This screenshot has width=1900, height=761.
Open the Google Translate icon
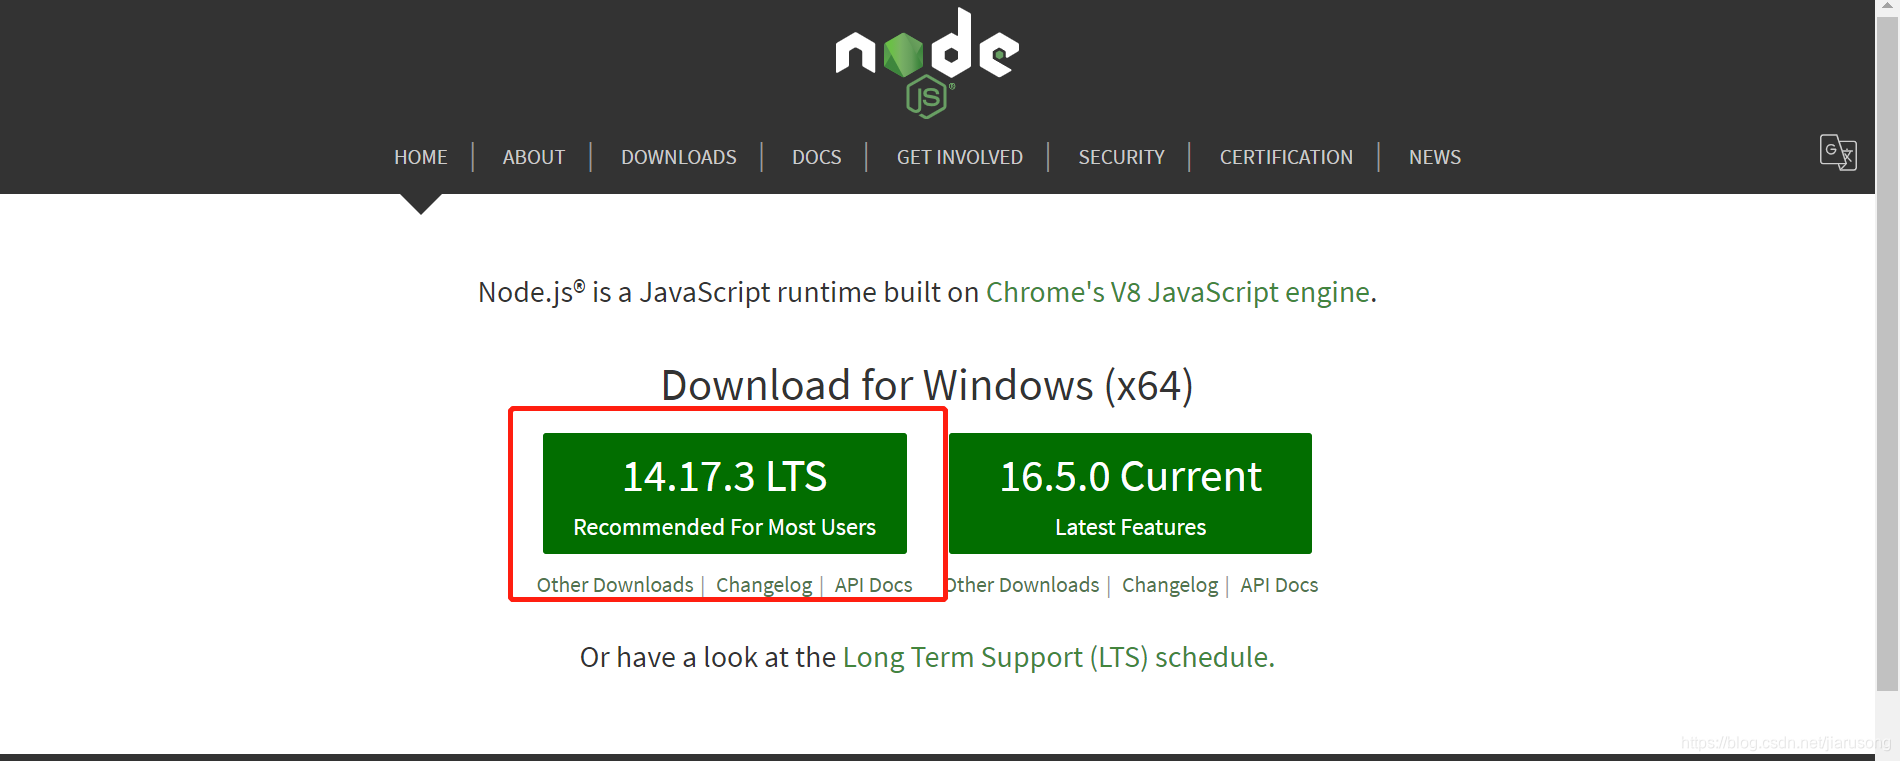click(x=1838, y=153)
